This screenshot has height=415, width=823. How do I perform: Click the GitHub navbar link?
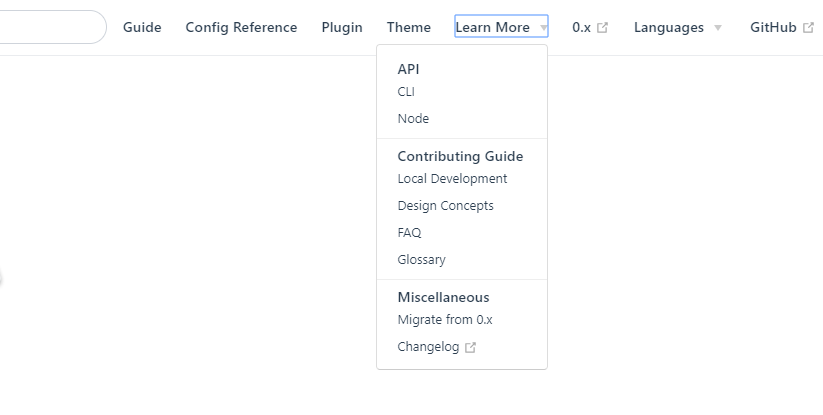tap(773, 27)
